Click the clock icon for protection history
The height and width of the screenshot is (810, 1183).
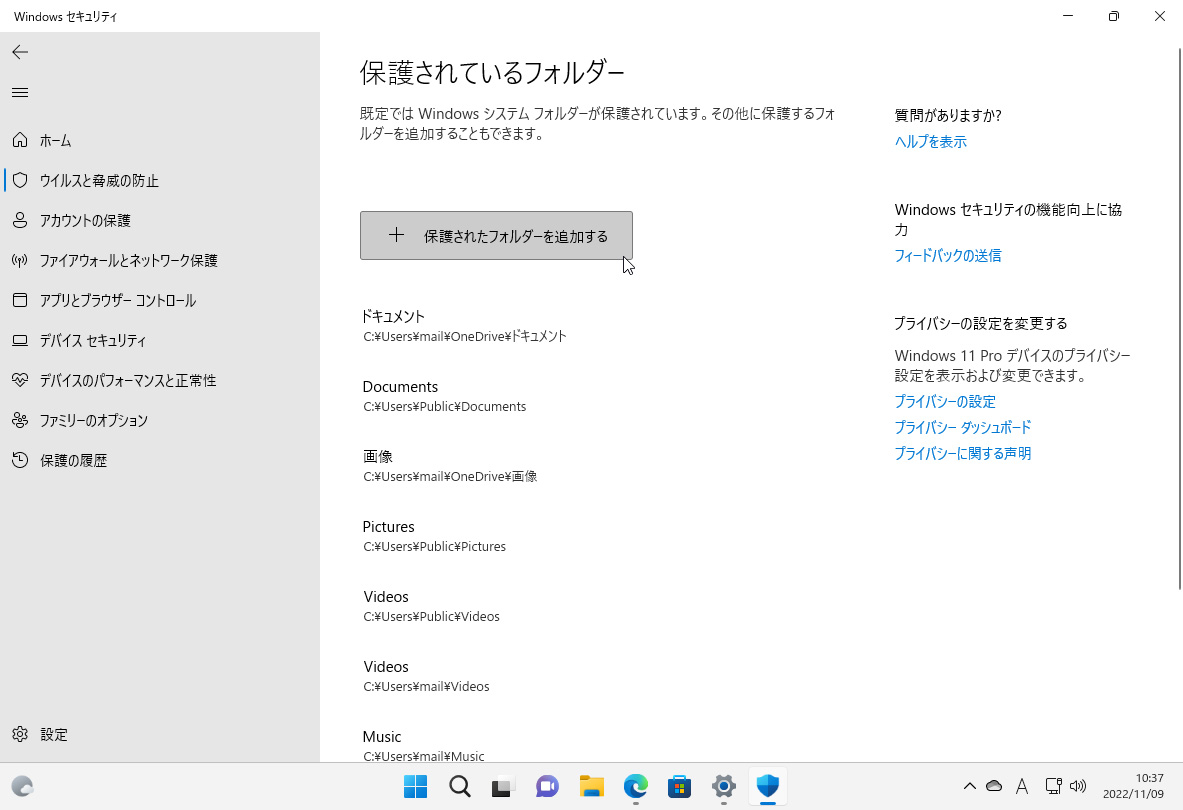tap(20, 460)
